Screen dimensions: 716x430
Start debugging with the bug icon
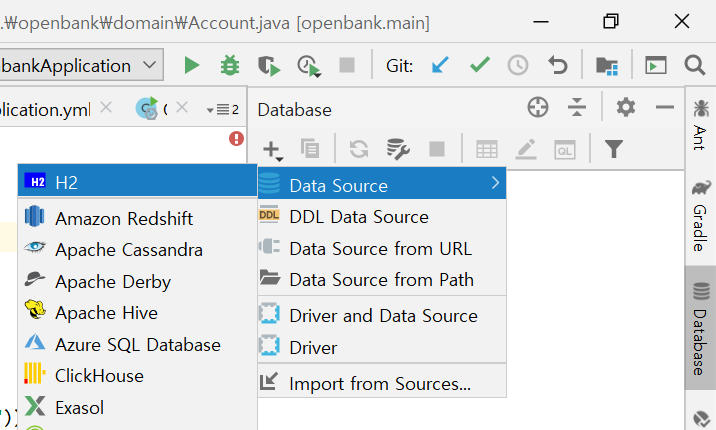[x=230, y=65]
